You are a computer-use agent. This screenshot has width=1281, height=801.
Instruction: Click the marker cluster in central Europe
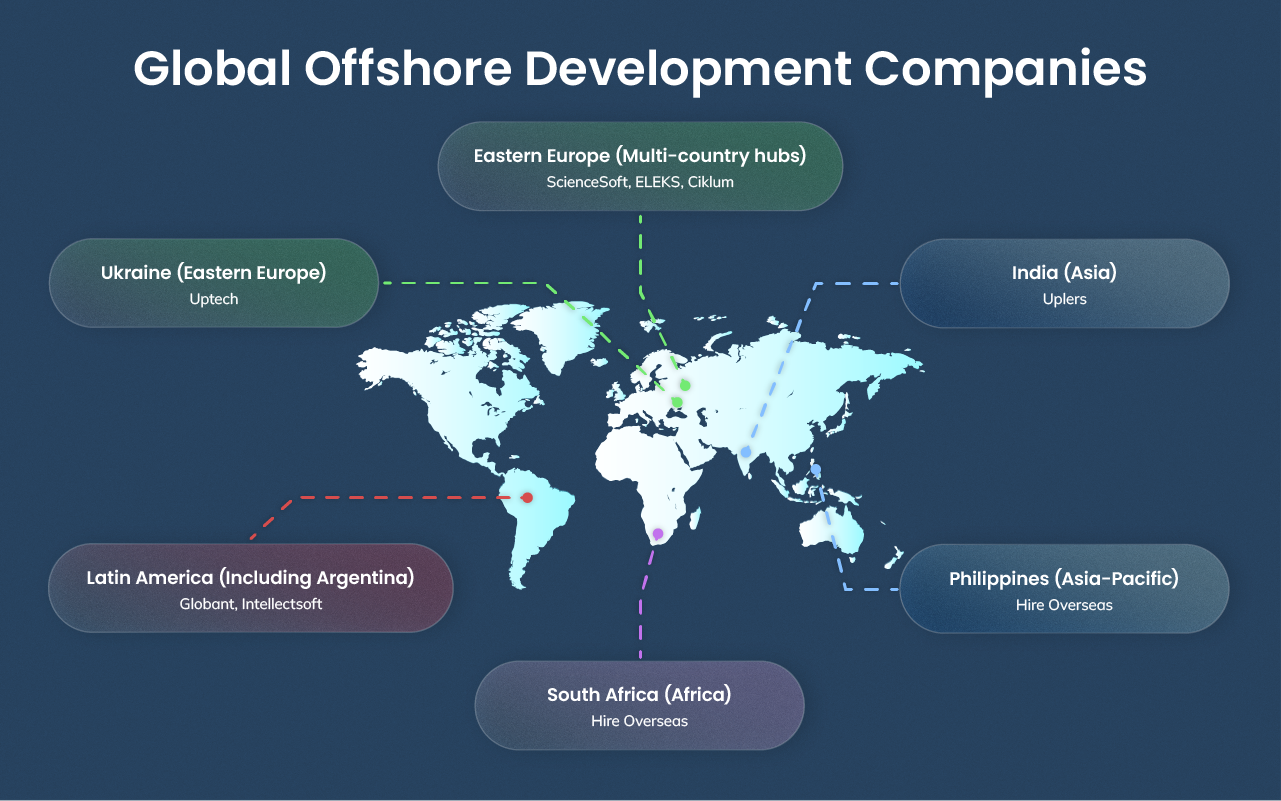(681, 393)
